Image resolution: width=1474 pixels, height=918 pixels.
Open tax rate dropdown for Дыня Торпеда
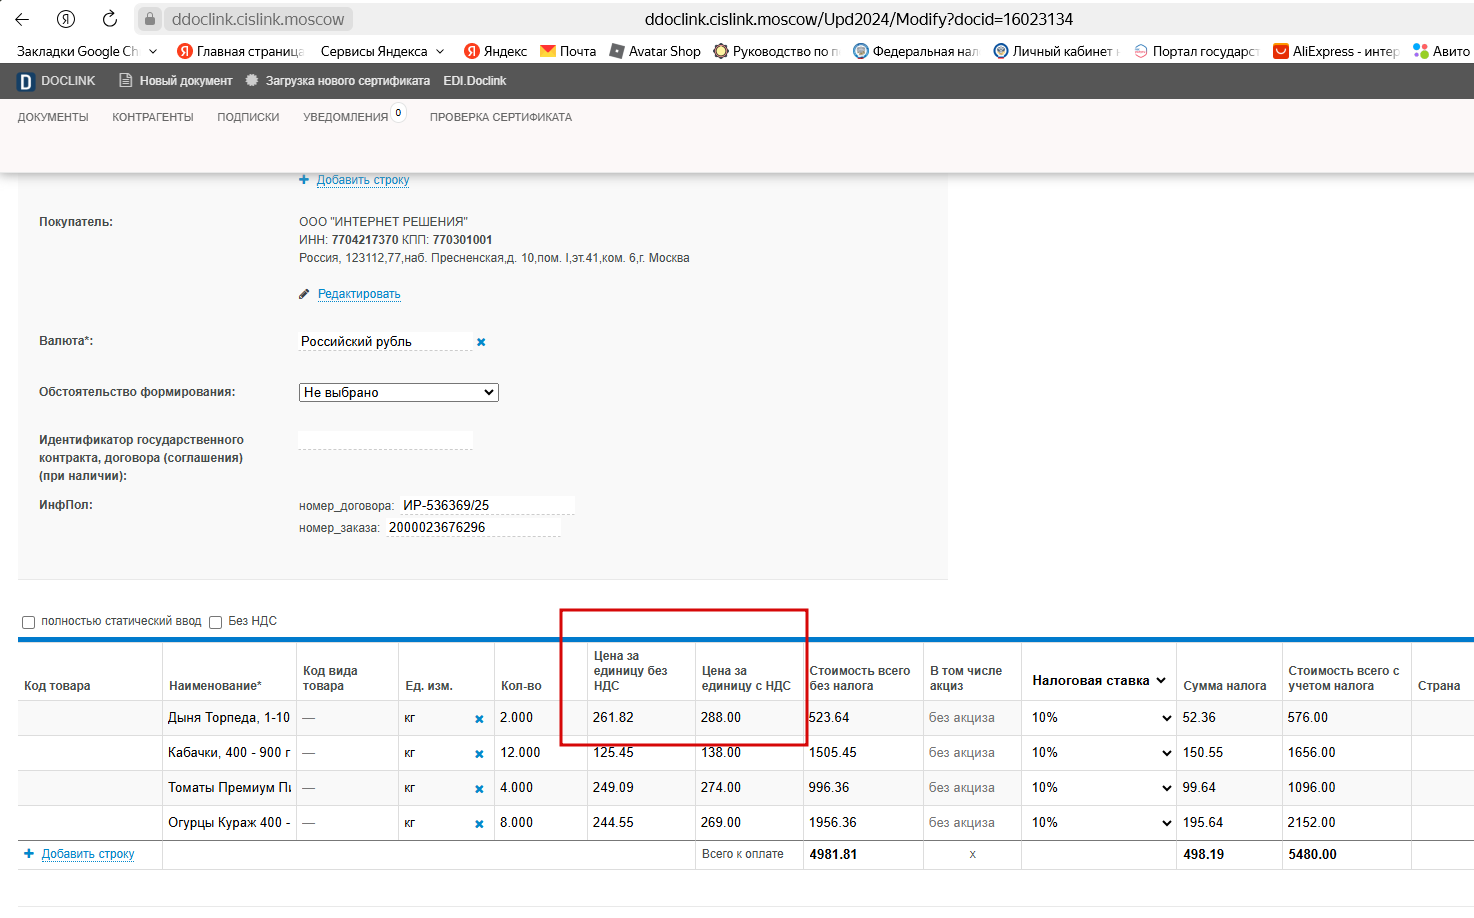point(1099,718)
